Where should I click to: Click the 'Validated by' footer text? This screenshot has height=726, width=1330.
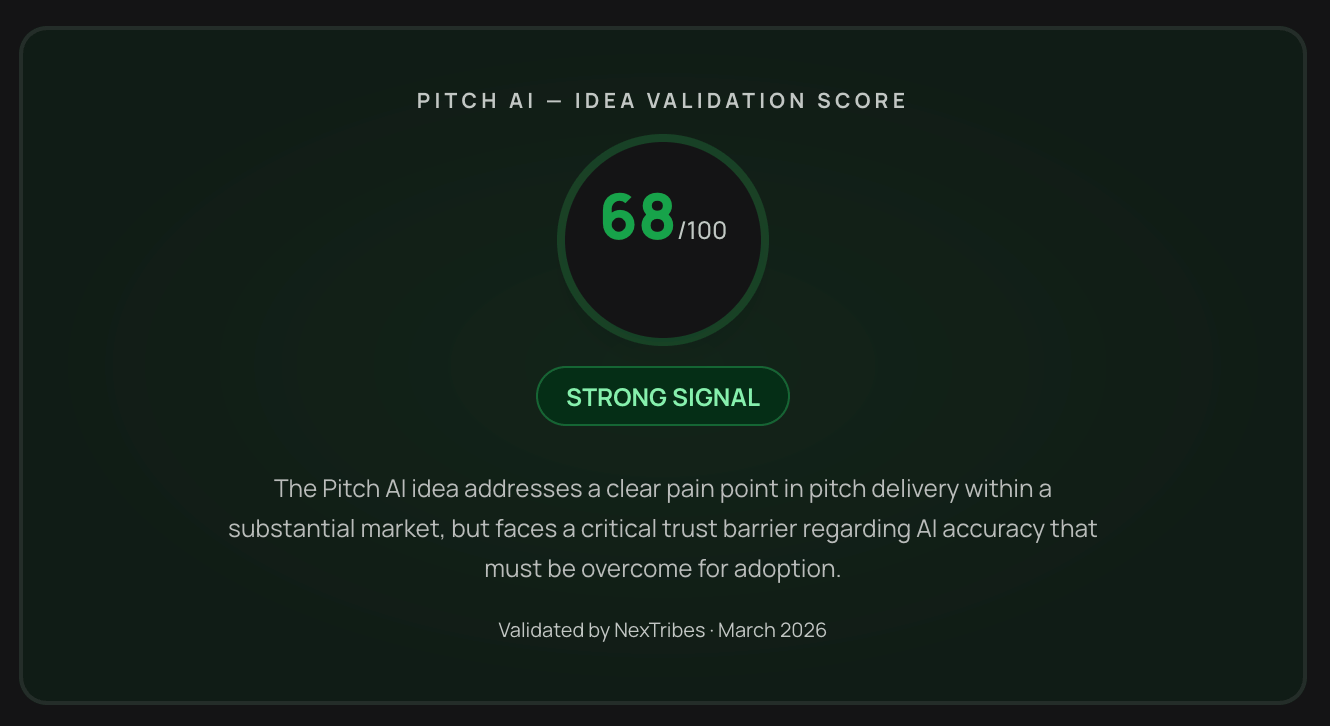pyautogui.click(x=554, y=630)
